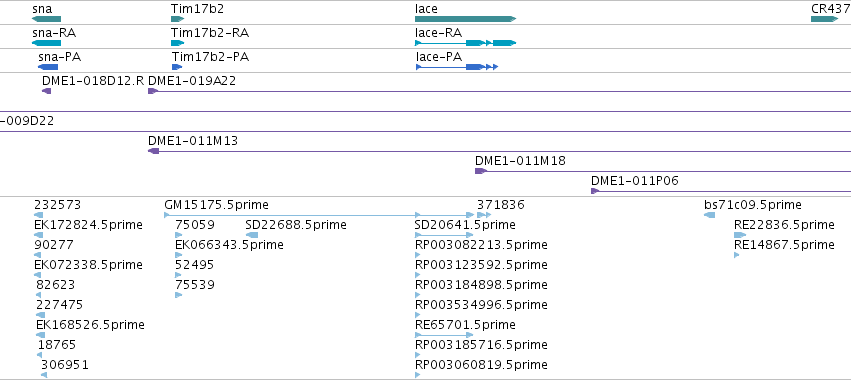Open the Tim17b2-RA transcript label

pos(210,33)
